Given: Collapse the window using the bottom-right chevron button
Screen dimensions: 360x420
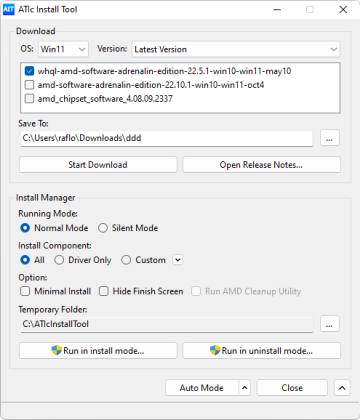Looking at the screenshot, I should (342, 388).
